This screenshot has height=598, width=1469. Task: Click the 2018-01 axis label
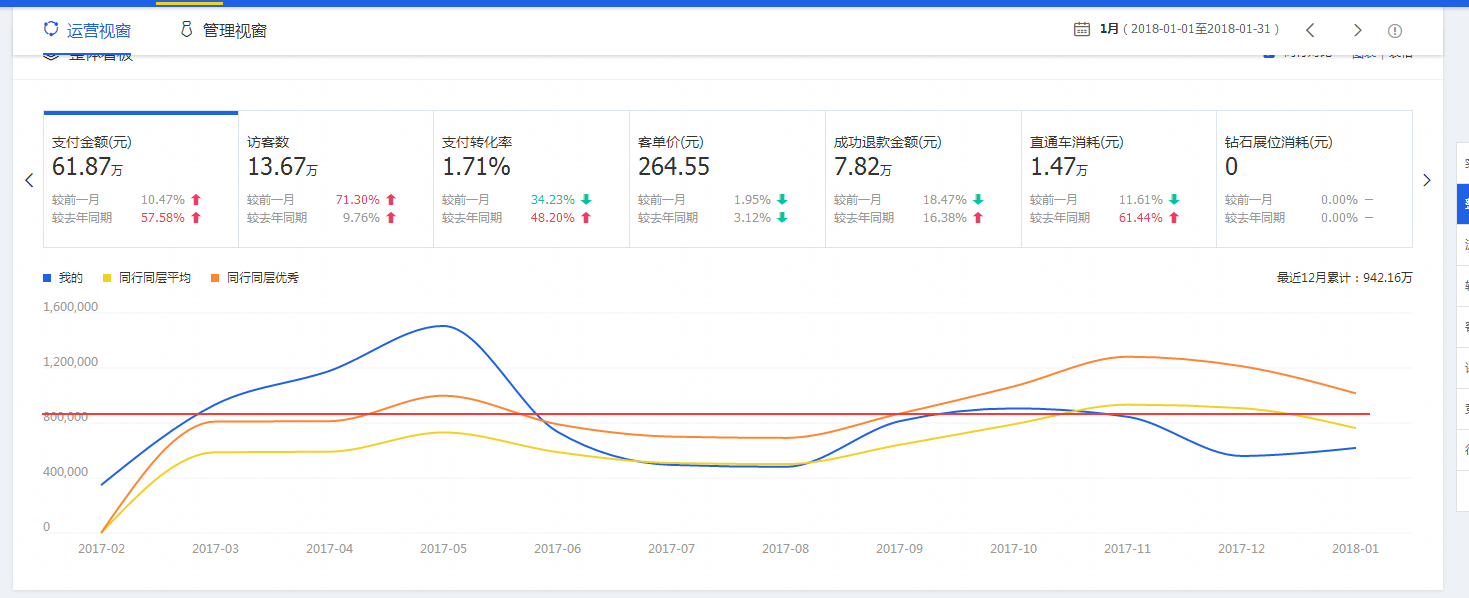[1355, 548]
